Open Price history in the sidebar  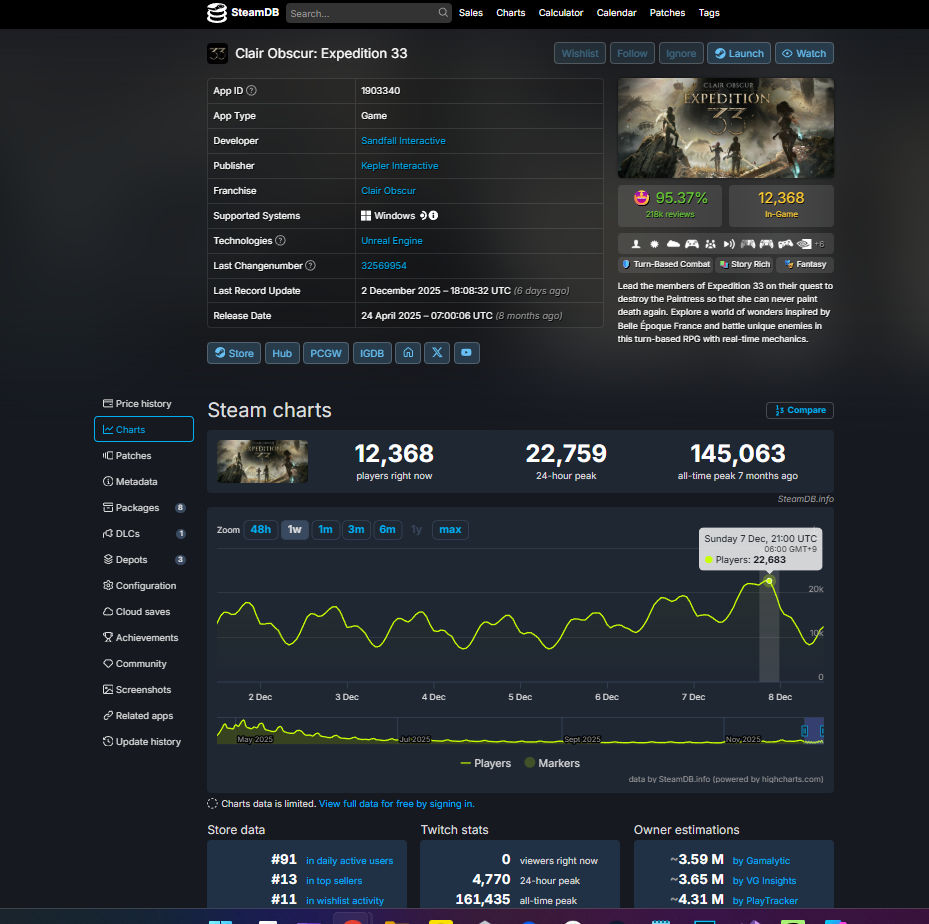click(144, 403)
